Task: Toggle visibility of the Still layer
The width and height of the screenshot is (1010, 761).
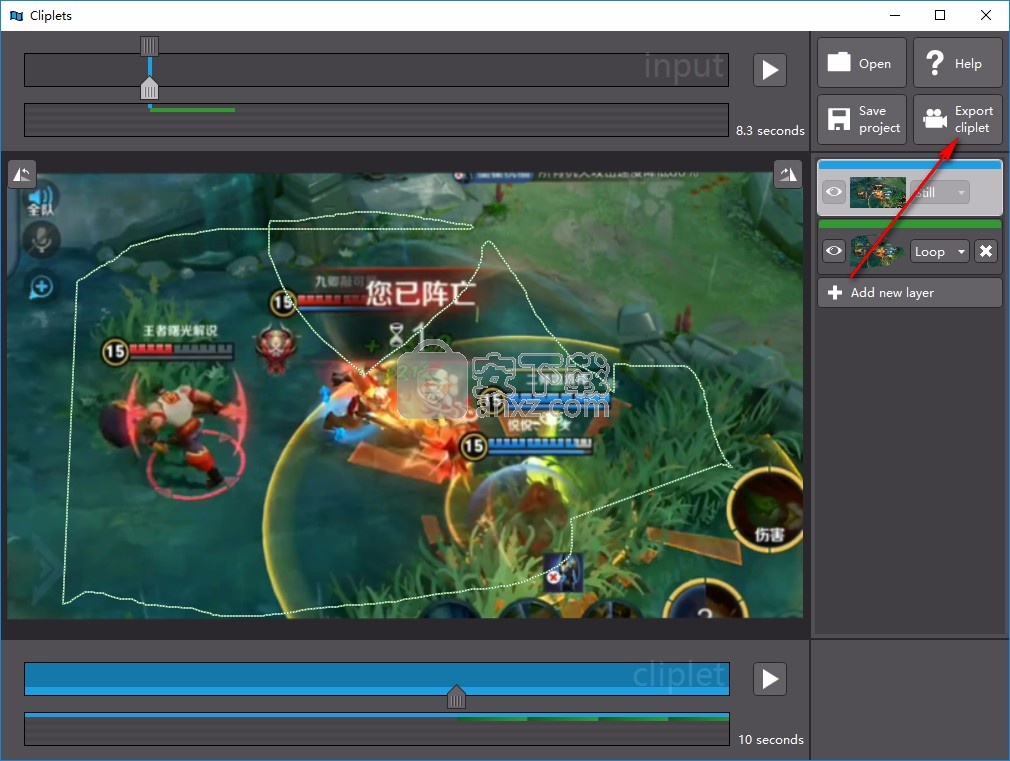Action: 834,192
